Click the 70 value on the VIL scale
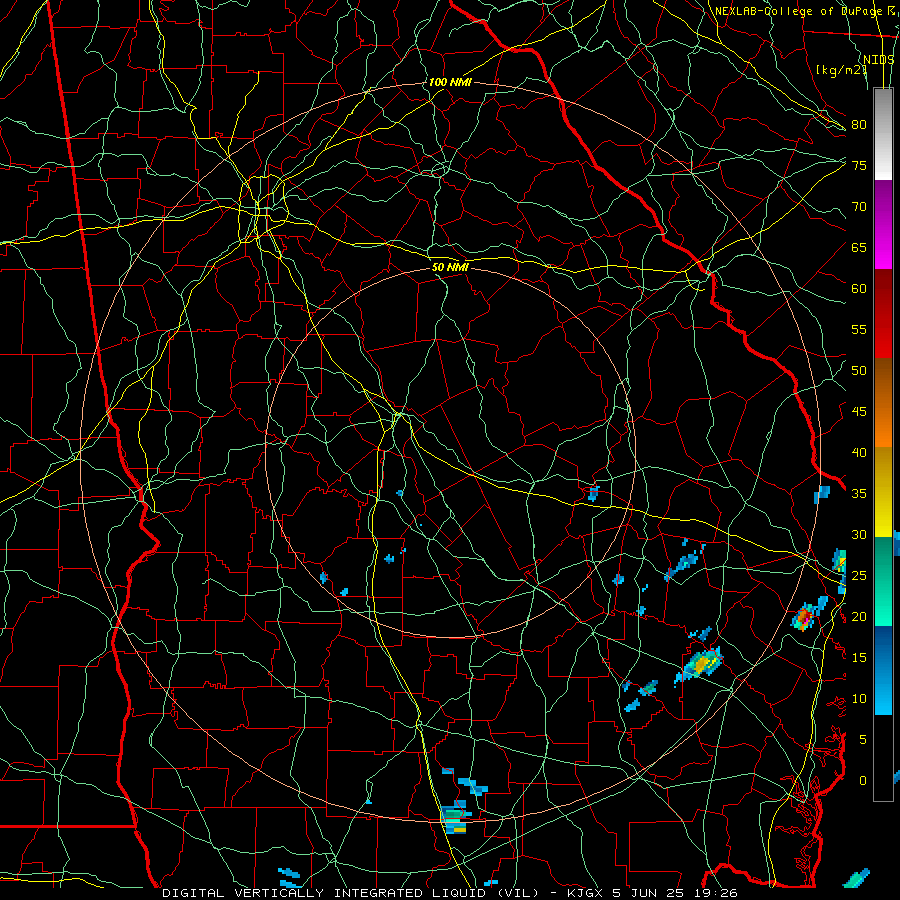 click(x=859, y=207)
